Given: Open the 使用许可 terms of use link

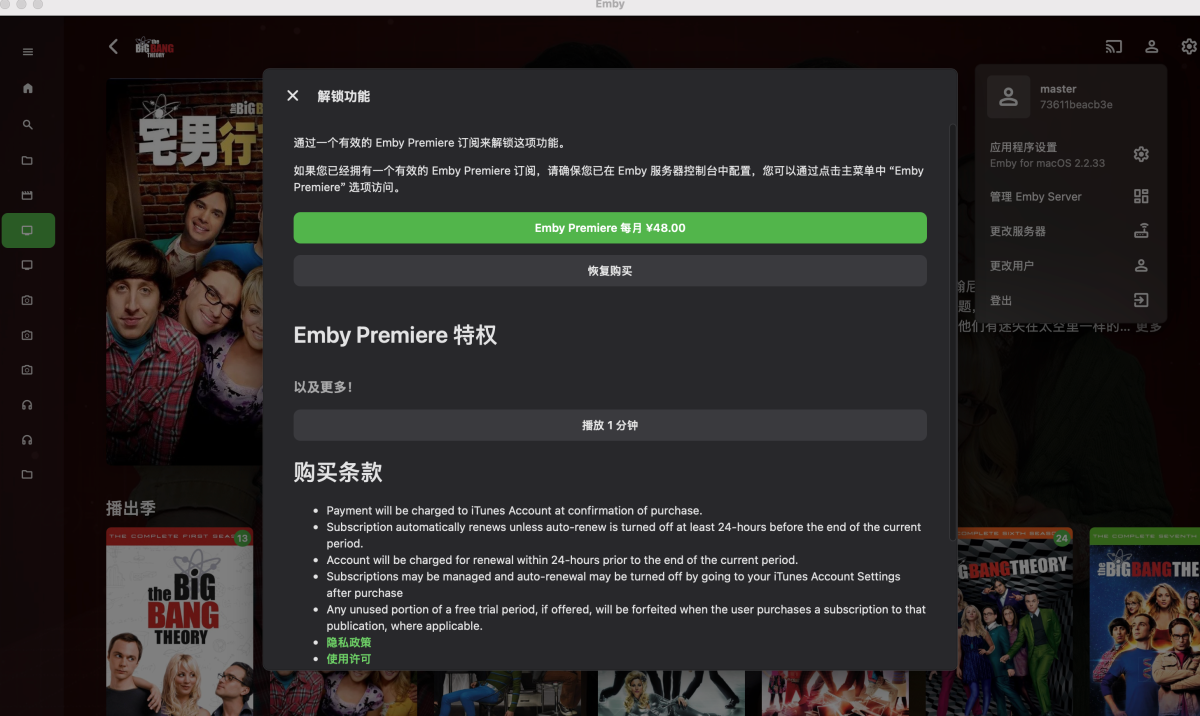Looking at the screenshot, I should coord(349,659).
